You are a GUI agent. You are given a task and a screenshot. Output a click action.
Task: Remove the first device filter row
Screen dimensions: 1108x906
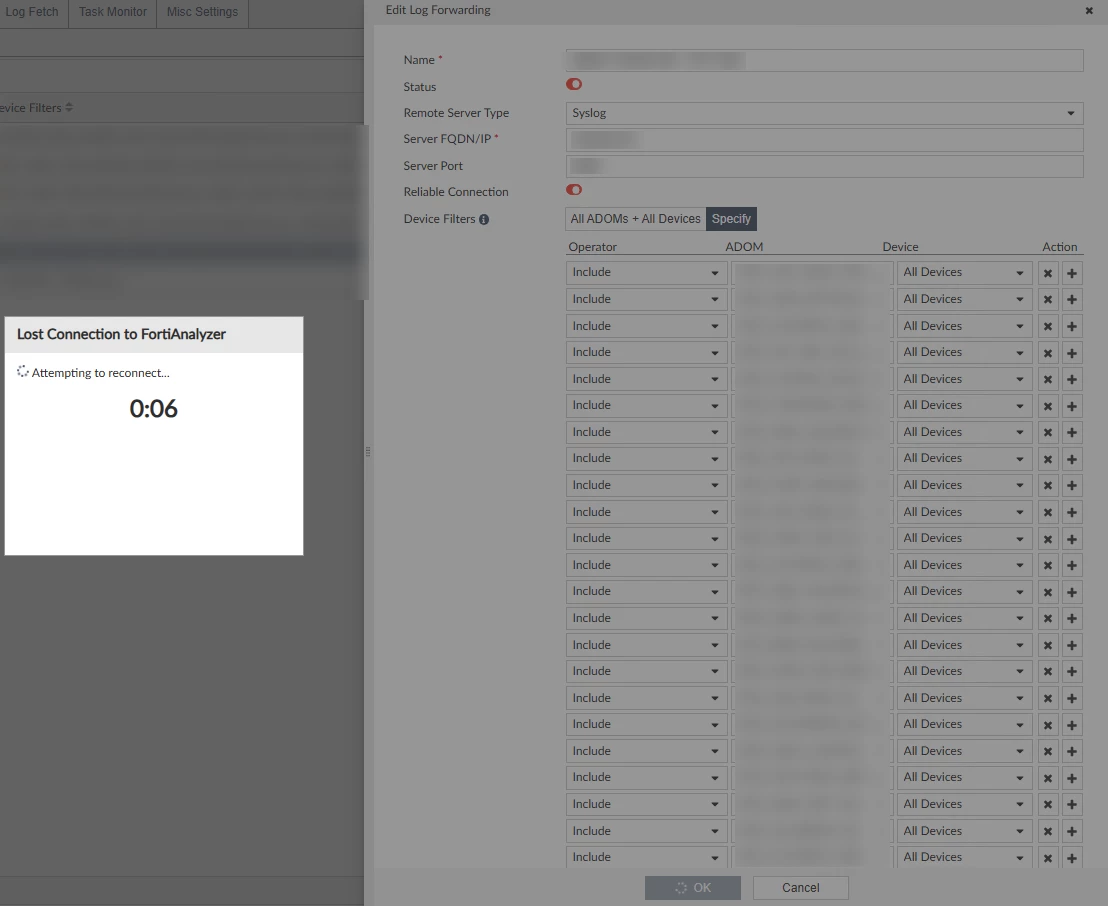click(1048, 273)
